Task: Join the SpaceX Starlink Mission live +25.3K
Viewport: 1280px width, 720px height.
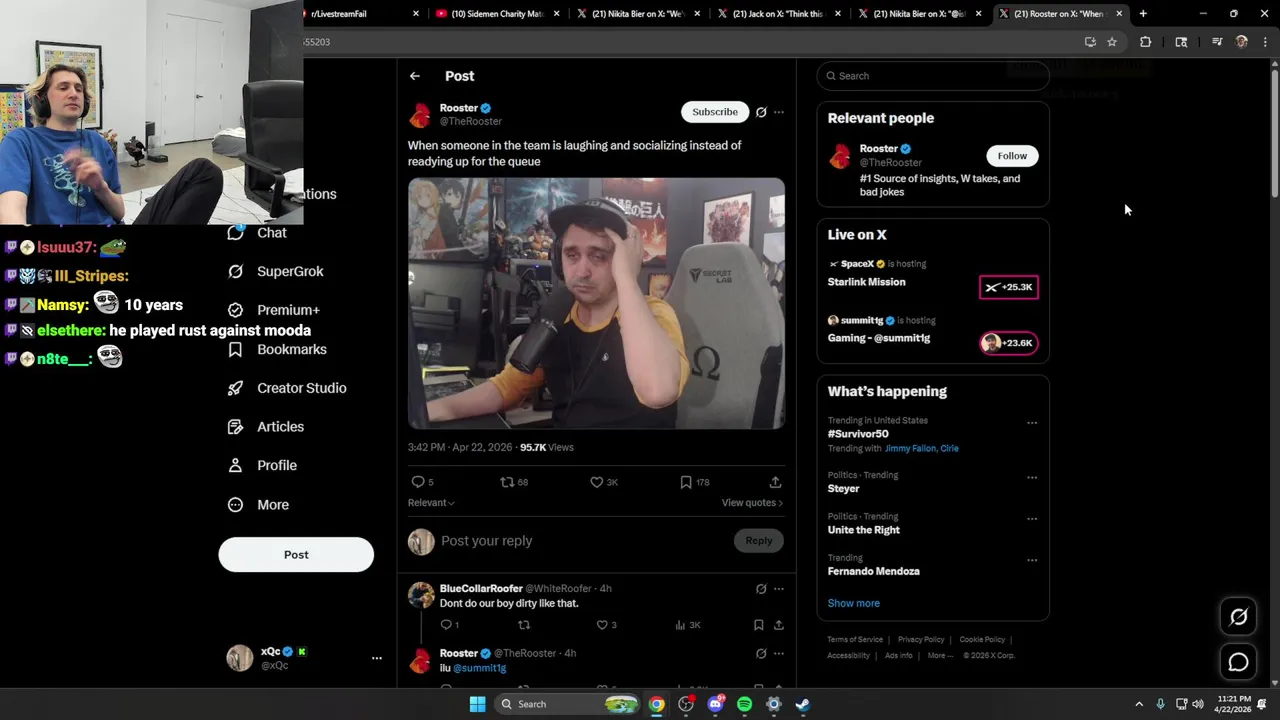Action: pos(1008,287)
